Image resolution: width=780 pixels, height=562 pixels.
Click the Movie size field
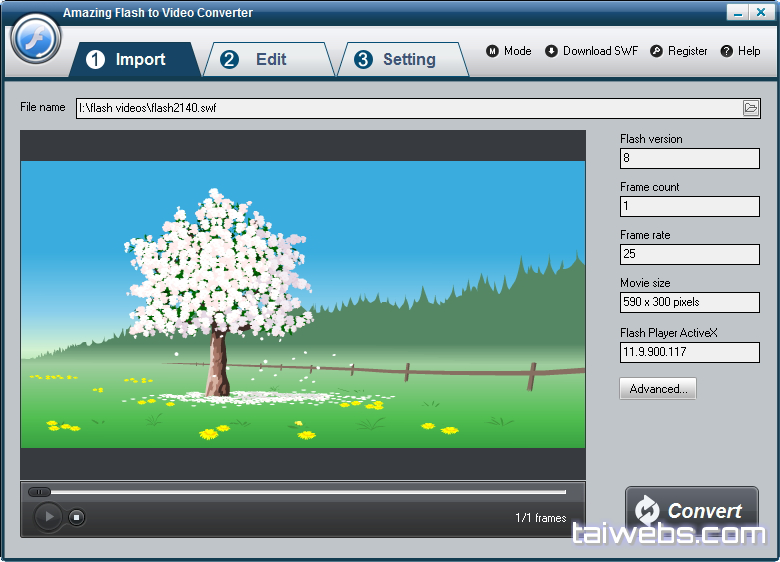pyautogui.click(x=689, y=302)
